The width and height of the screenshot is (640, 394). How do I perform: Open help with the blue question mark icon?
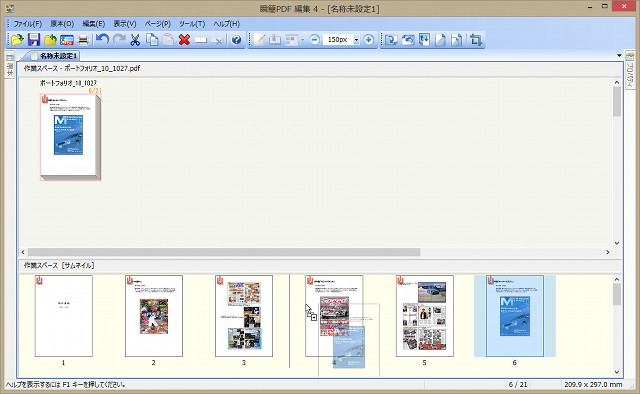(236, 40)
